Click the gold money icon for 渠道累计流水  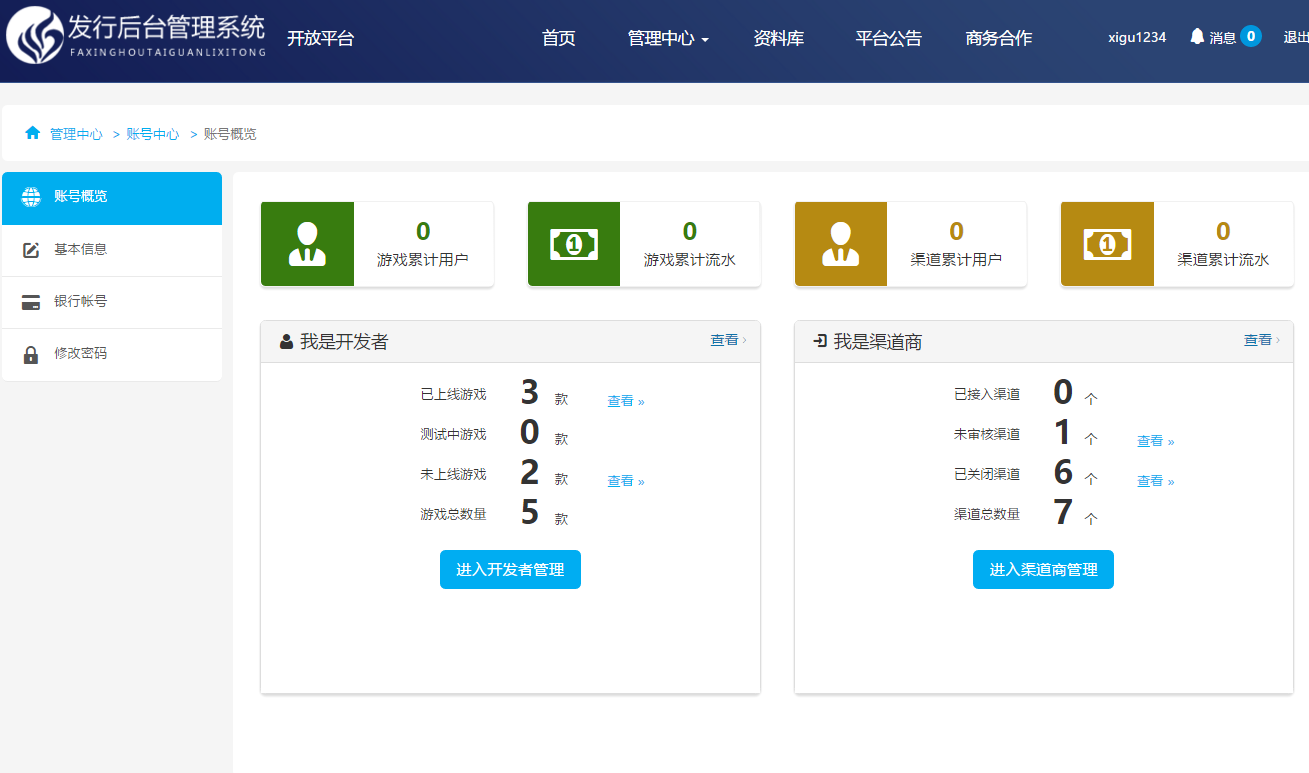pyautogui.click(x=1107, y=244)
